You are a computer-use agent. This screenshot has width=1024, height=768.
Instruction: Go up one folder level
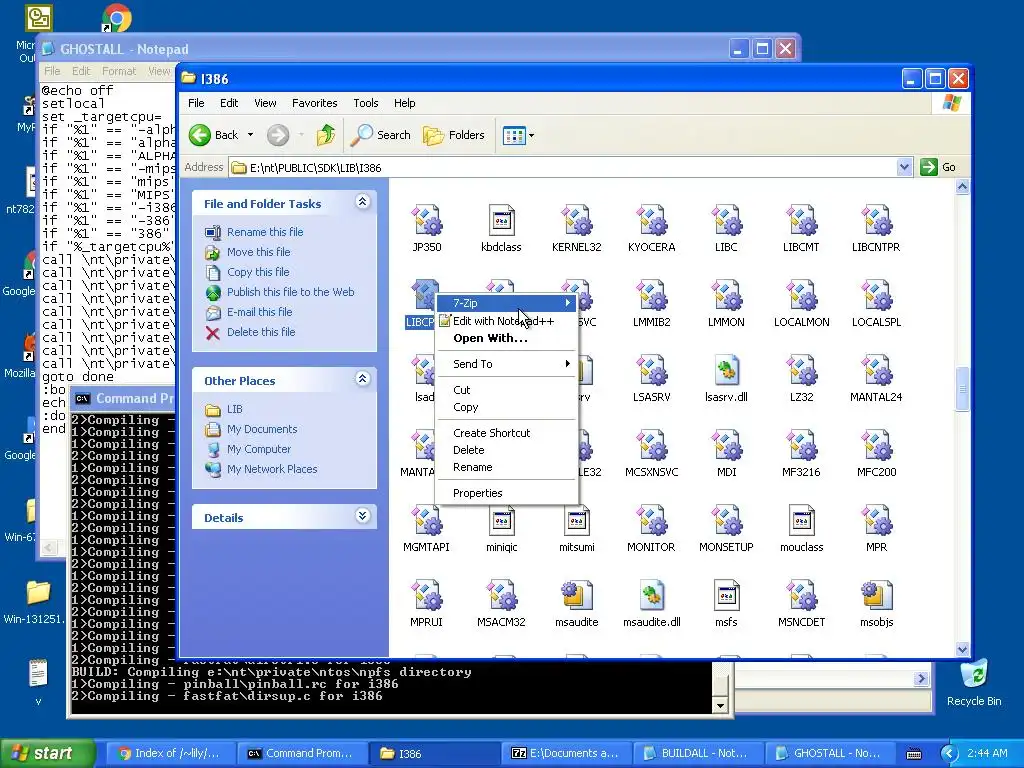[x=325, y=135]
